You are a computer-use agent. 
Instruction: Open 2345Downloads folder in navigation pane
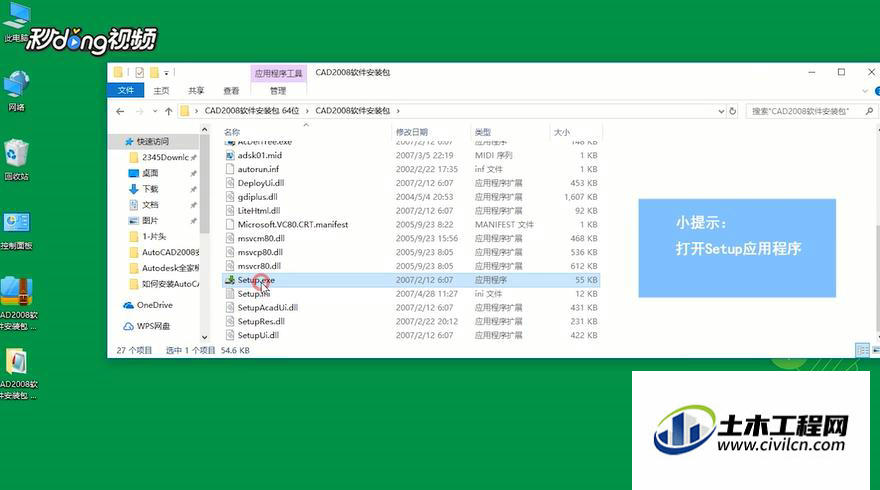pos(163,157)
